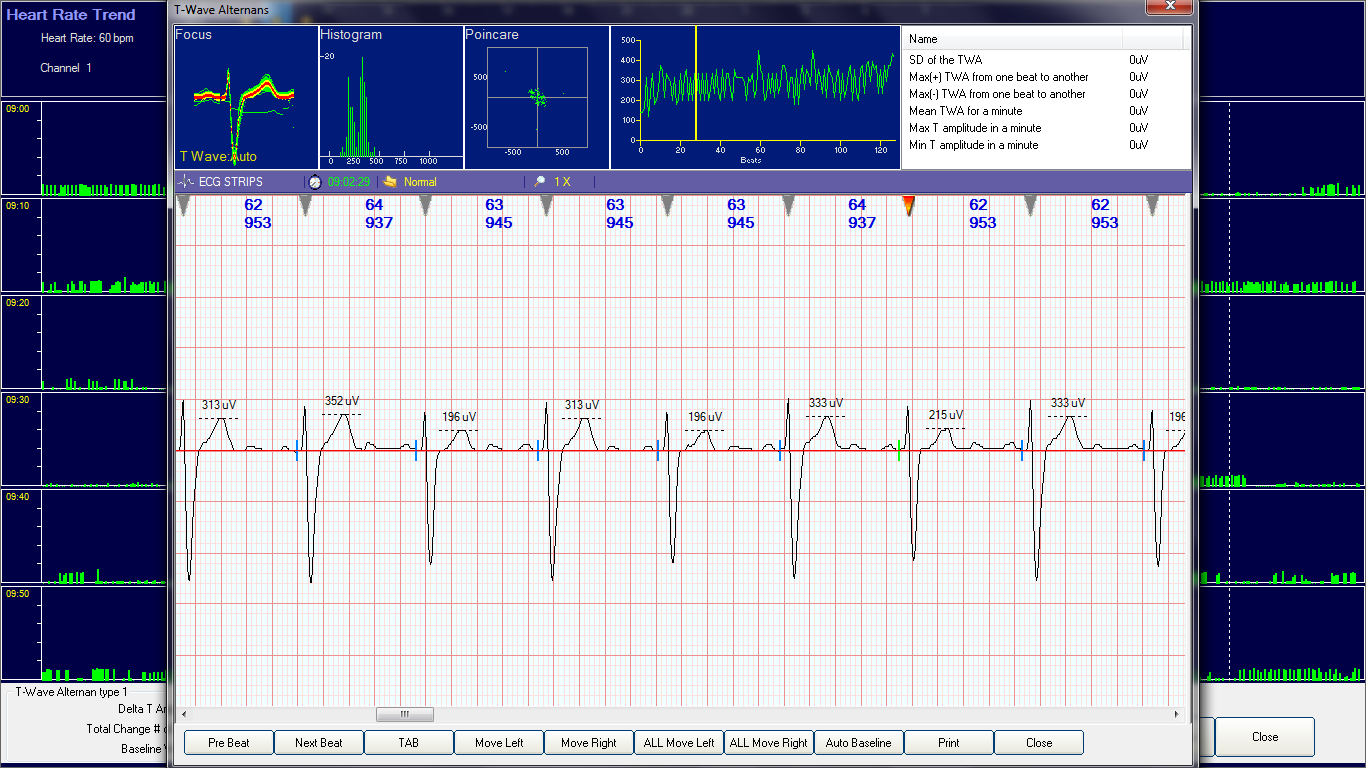Click Move Right button
Image resolution: width=1366 pixels, height=768 pixels.
tap(589, 743)
